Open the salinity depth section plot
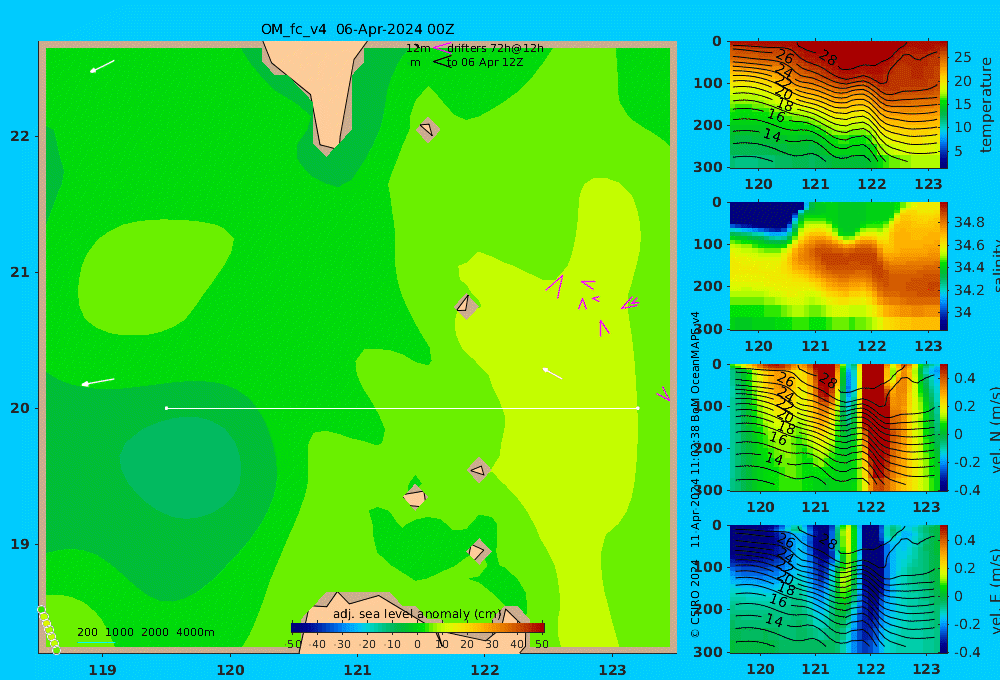The width and height of the screenshot is (1000, 680). click(x=835, y=266)
